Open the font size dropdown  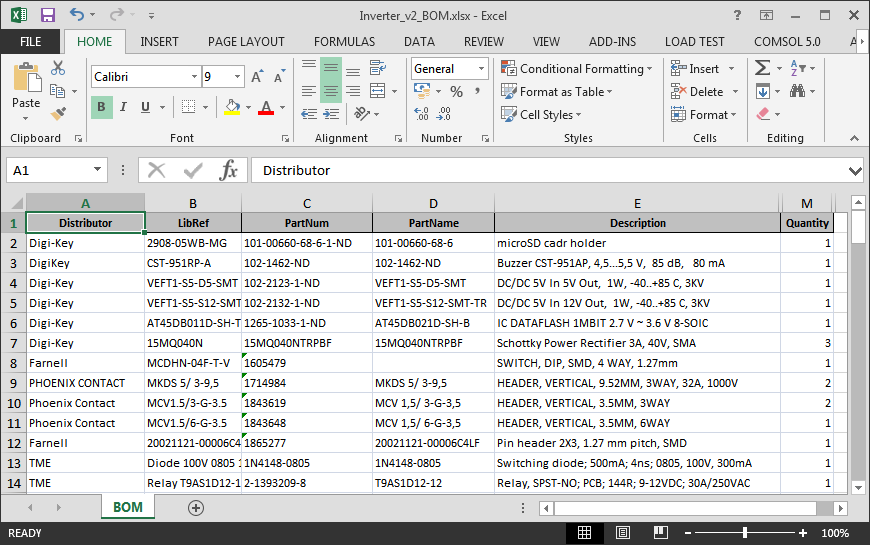click(x=237, y=77)
